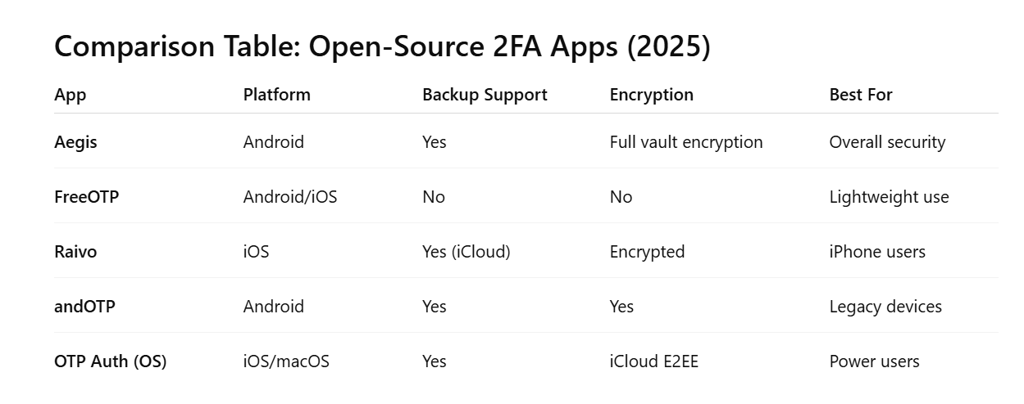Screen dimensions: 1024x404
Task: Click the Legacy devices cell
Action: click(885, 306)
